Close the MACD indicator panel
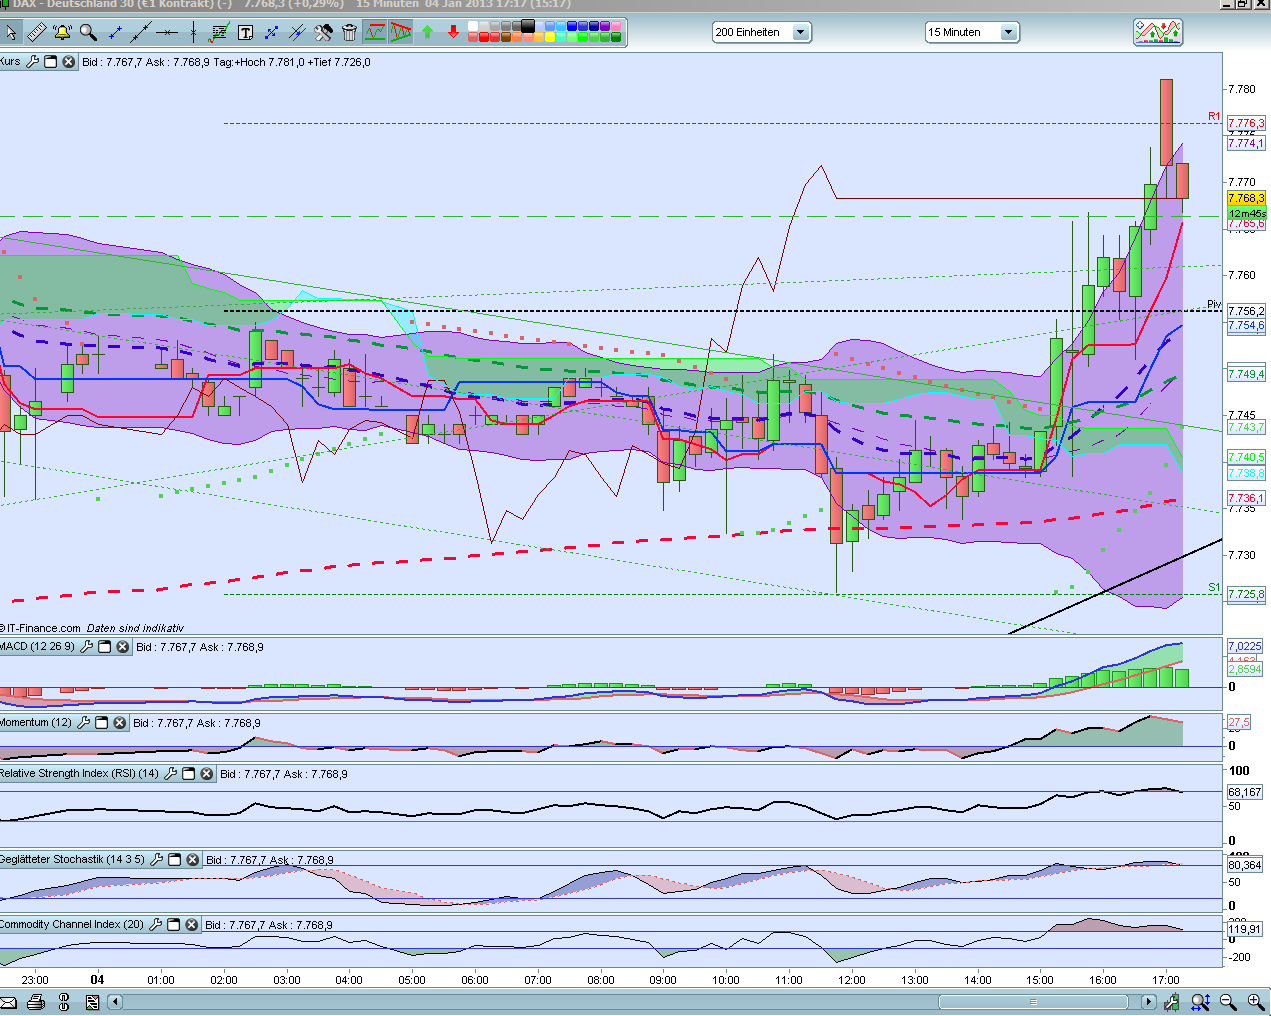This screenshot has width=1271, height=1016. [122, 647]
